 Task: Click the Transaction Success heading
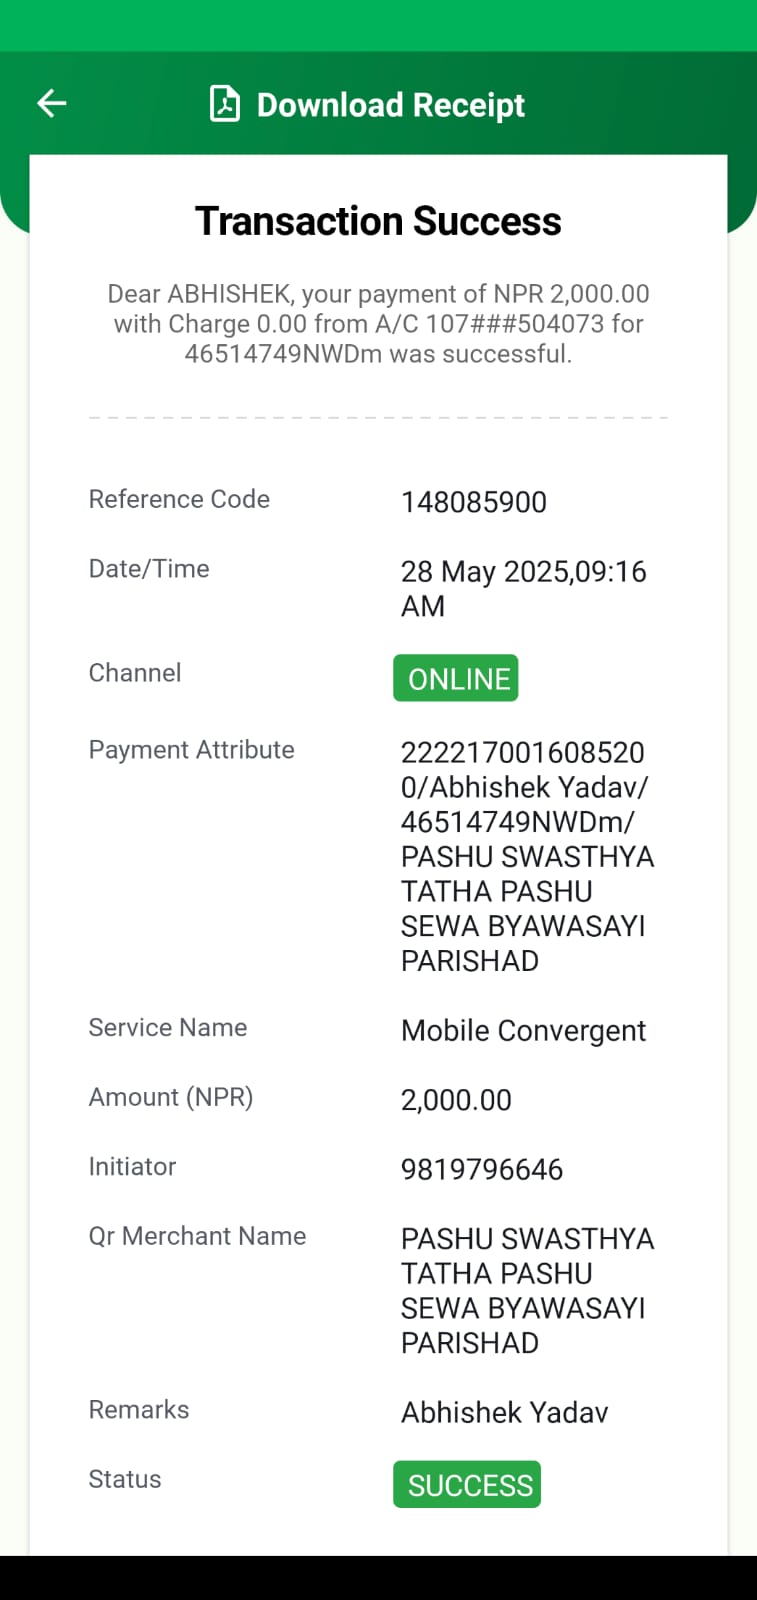[378, 221]
